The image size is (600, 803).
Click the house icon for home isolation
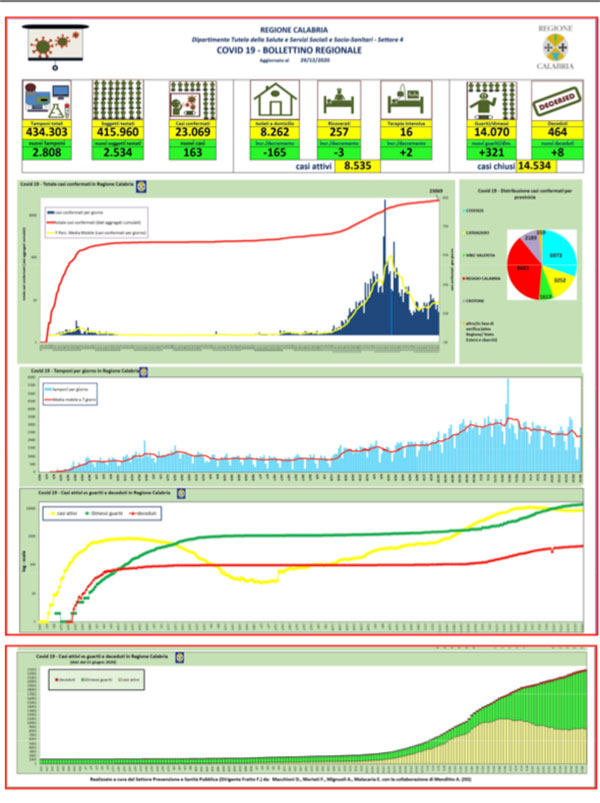tap(275, 100)
